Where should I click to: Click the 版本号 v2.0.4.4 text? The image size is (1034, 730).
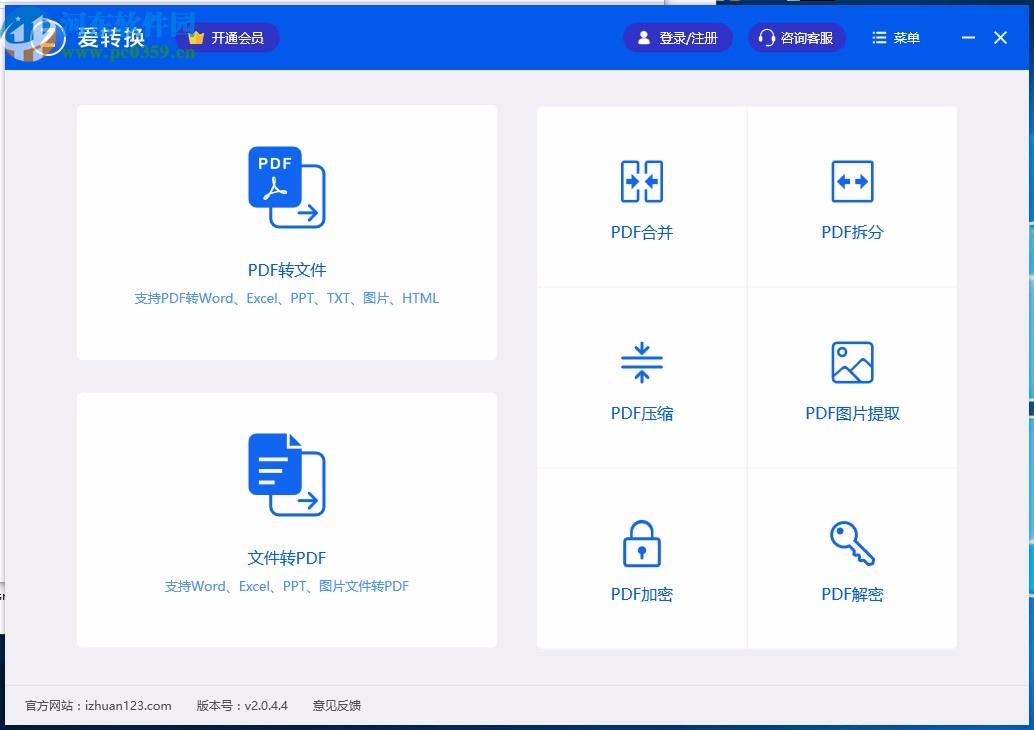tap(241, 705)
